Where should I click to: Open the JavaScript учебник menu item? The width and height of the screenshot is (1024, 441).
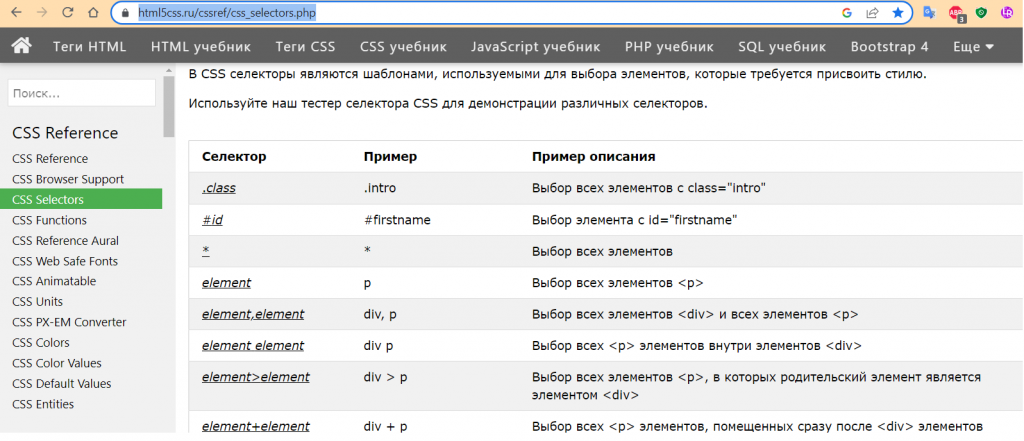(536, 46)
